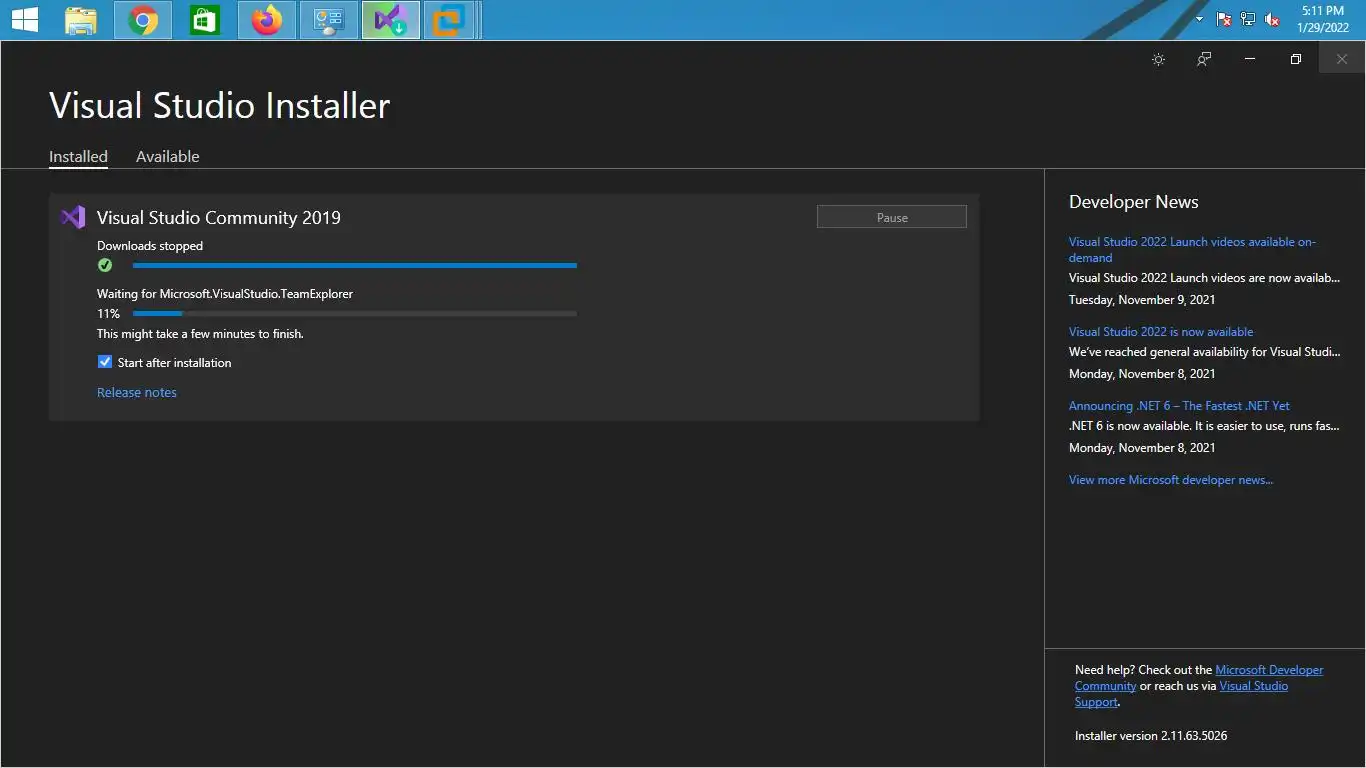This screenshot has height=768, width=1366.
Task: Click the 'Visual Studio Installer' heading
Action: point(220,106)
